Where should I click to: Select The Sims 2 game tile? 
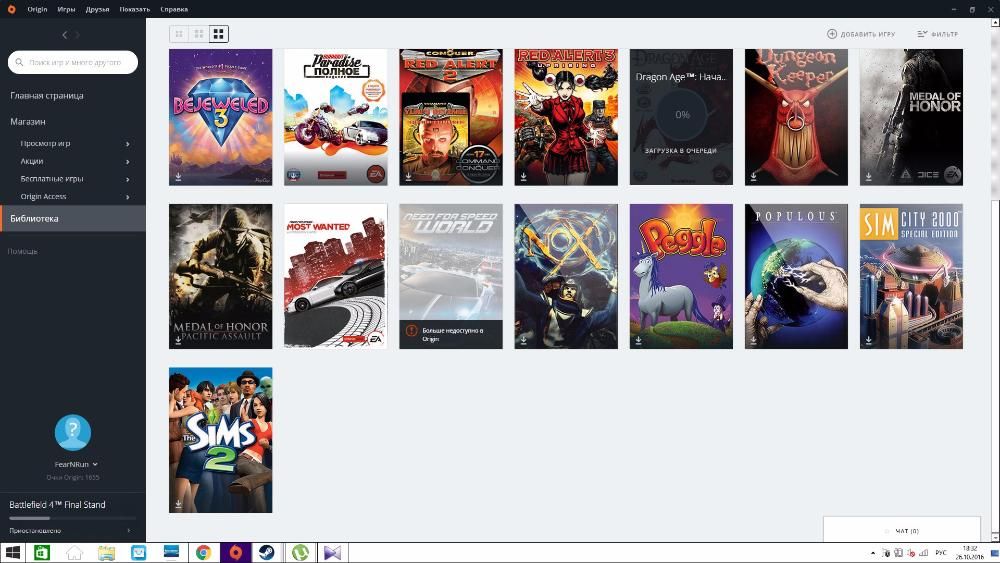click(x=221, y=440)
